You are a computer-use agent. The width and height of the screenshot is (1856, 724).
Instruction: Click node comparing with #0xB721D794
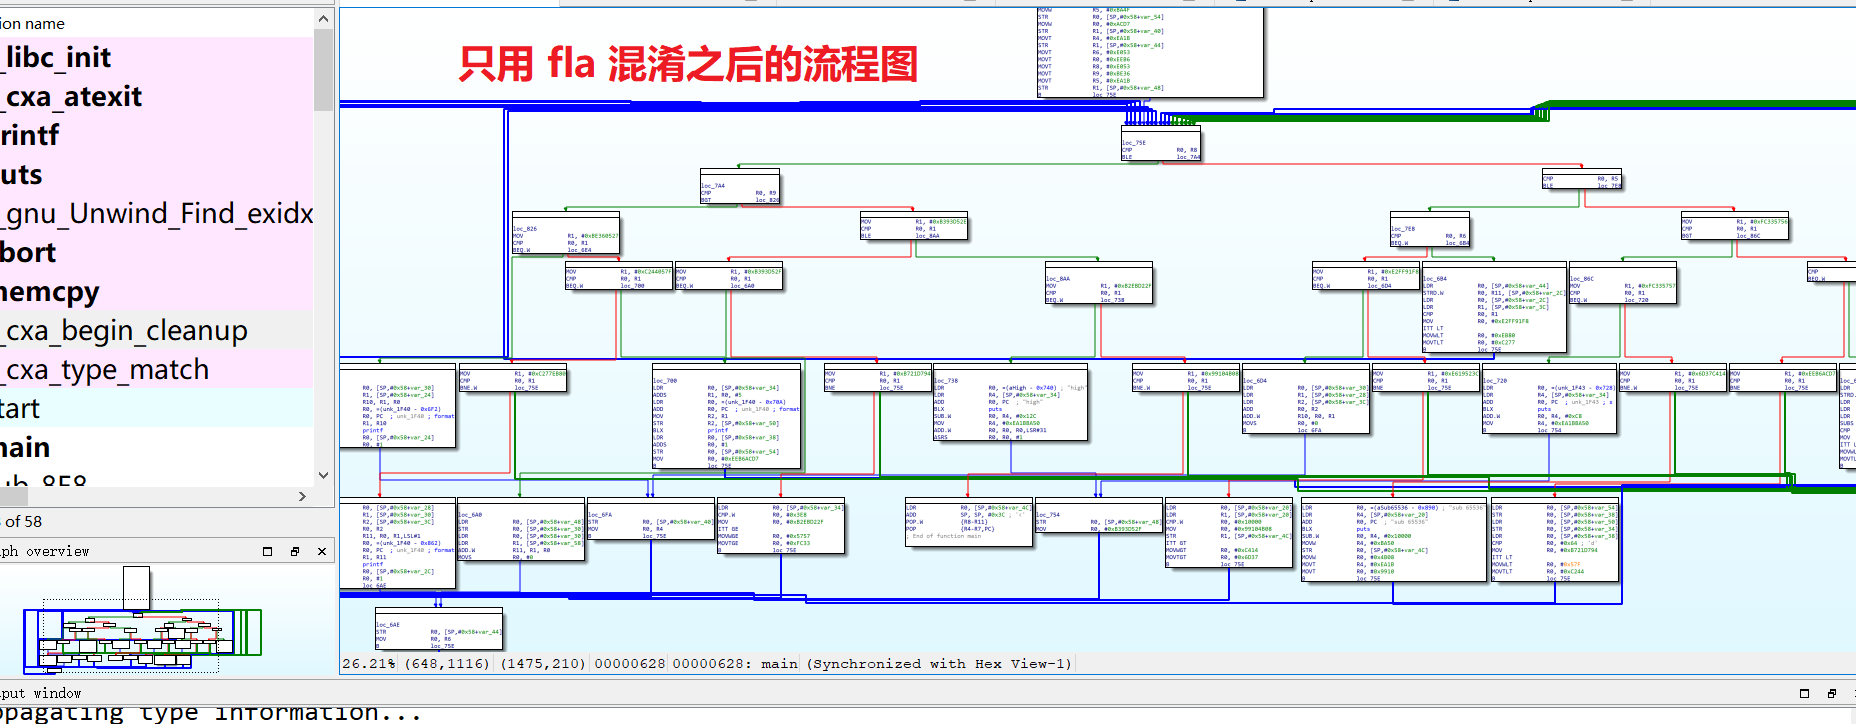(x=877, y=380)
